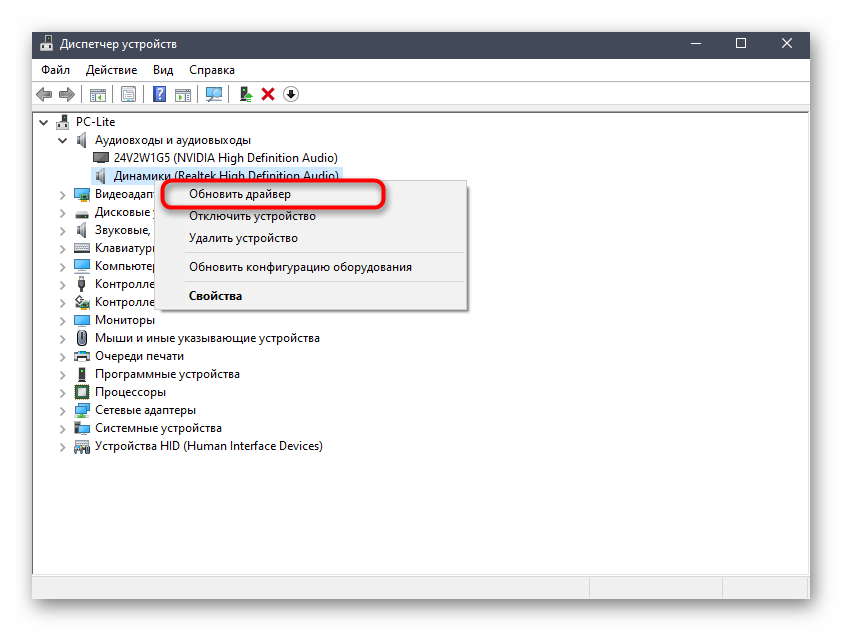Viewport: 842px width, 631px height.
Task: Click the scan for hardware changes monitor icon
Action: coord(213,94)
